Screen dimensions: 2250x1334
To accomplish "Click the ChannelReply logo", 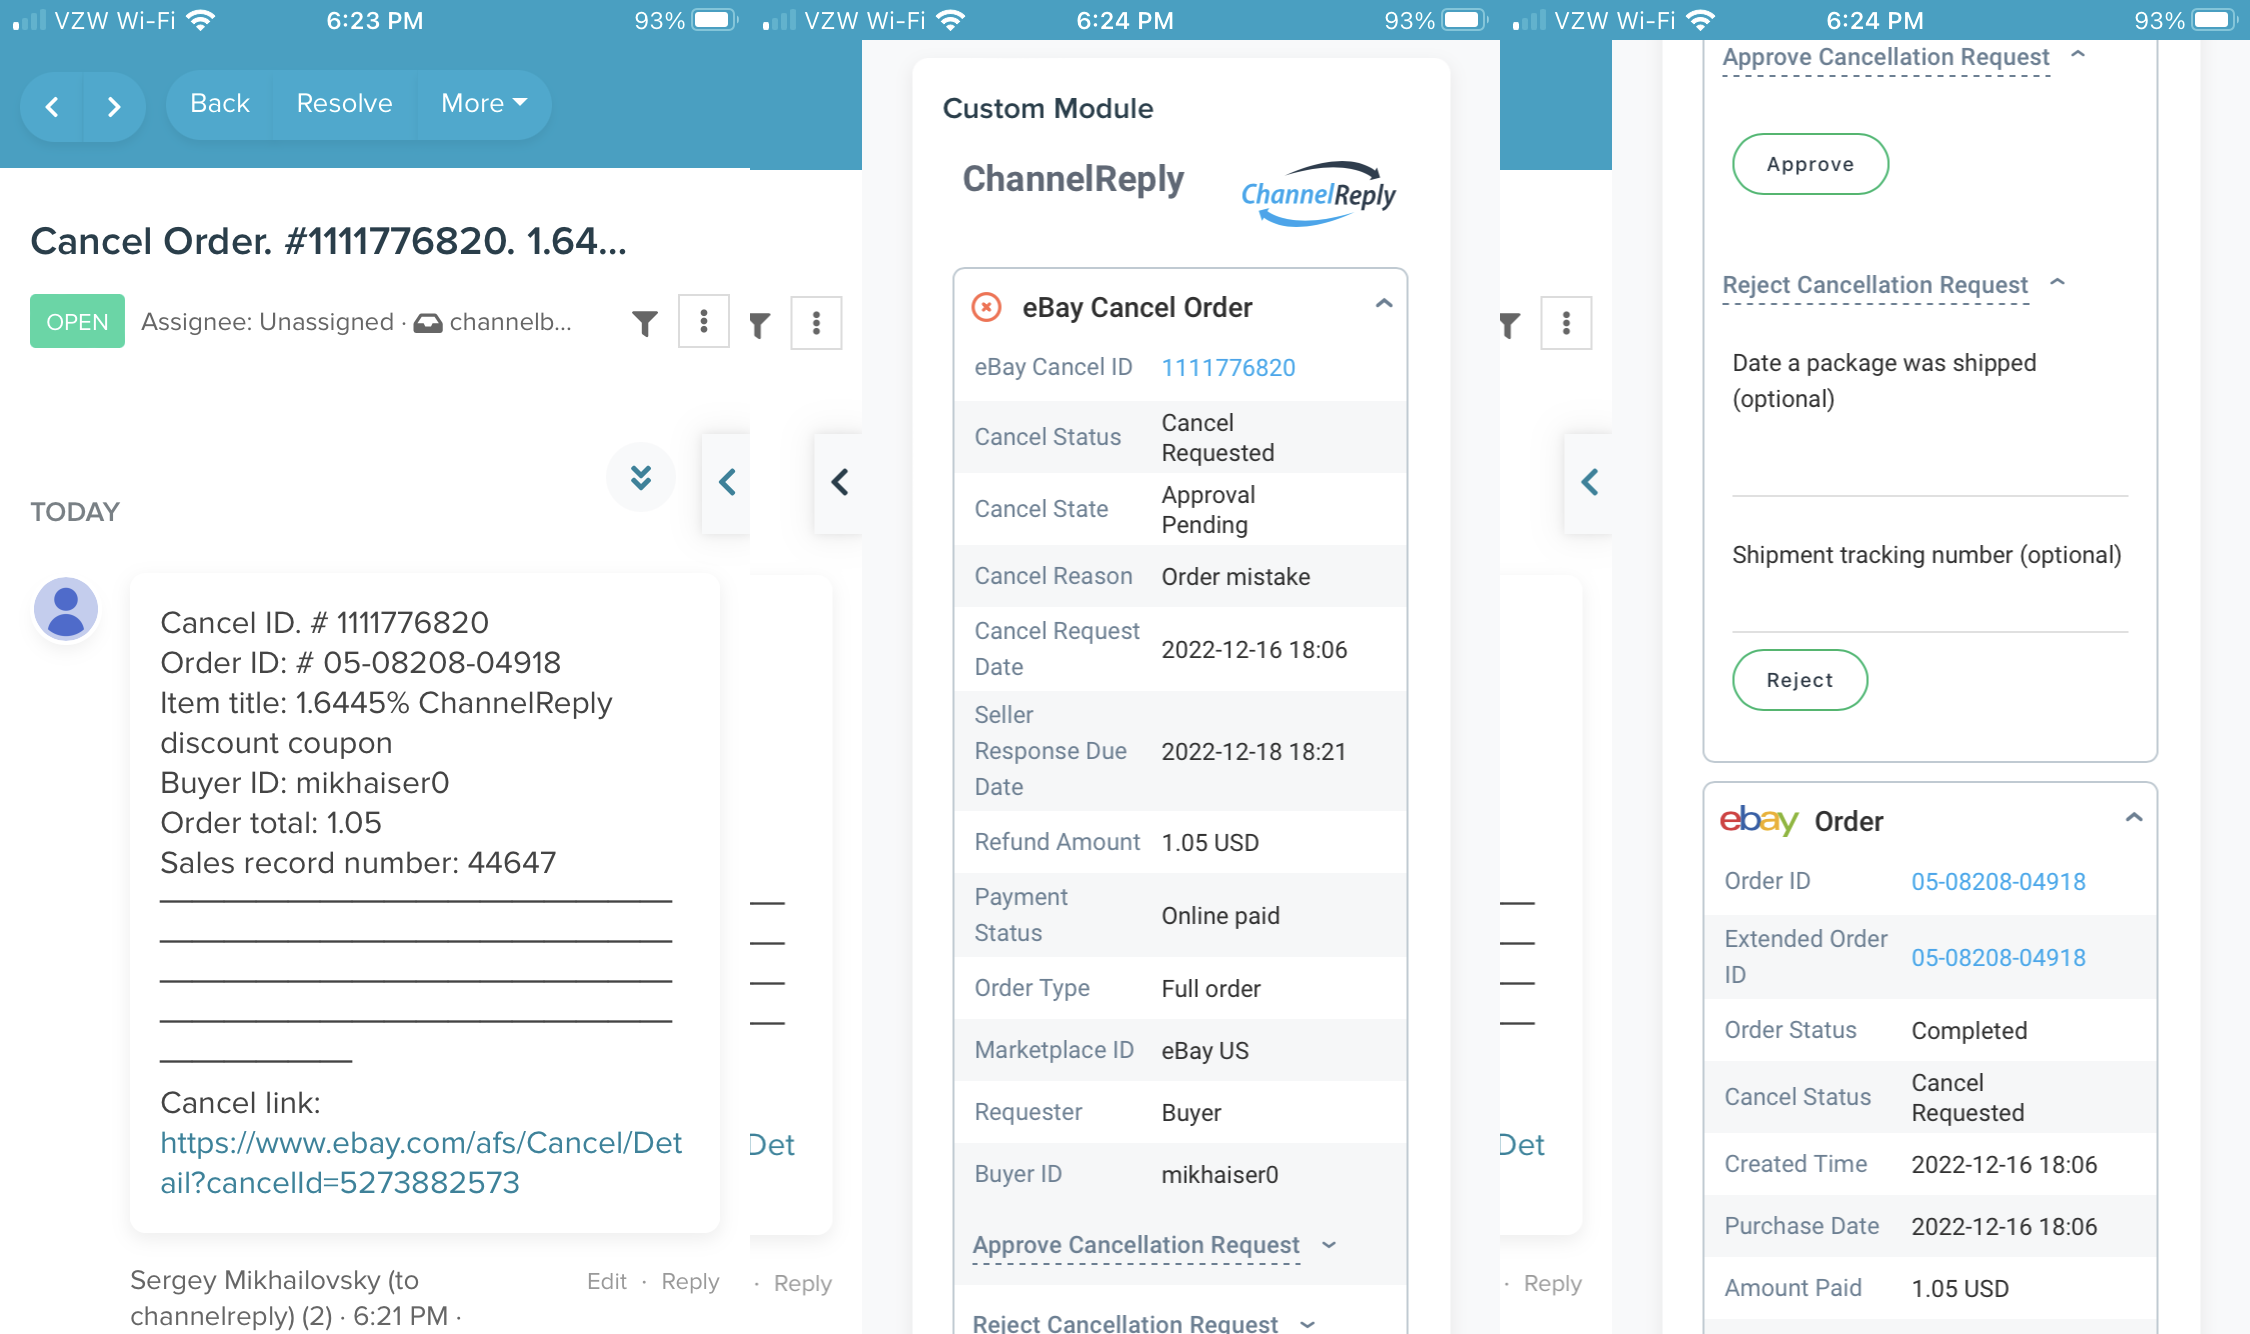I will point(1318,193).
